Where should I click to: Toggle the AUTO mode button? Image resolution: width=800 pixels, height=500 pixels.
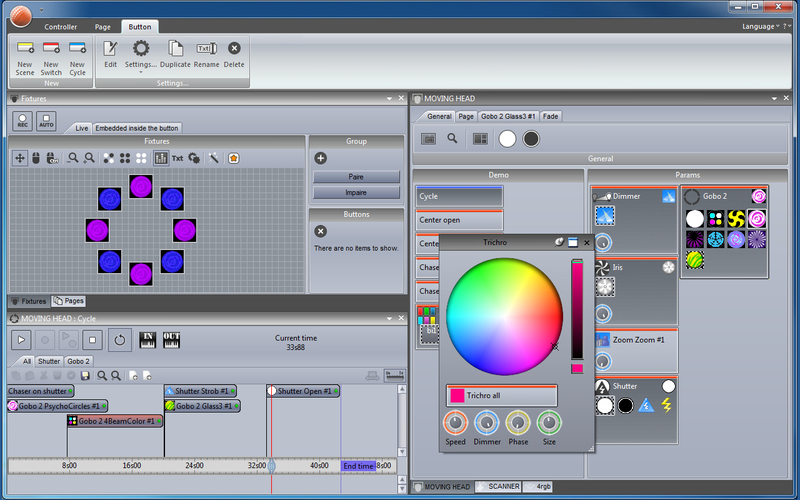click(46, 121)
